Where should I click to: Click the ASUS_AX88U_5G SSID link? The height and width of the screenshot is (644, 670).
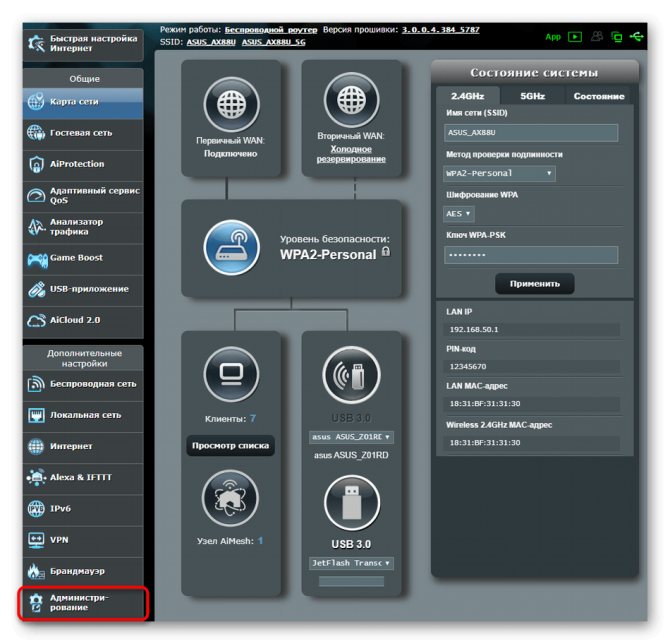pyautogui.click(x=273, y=42)
